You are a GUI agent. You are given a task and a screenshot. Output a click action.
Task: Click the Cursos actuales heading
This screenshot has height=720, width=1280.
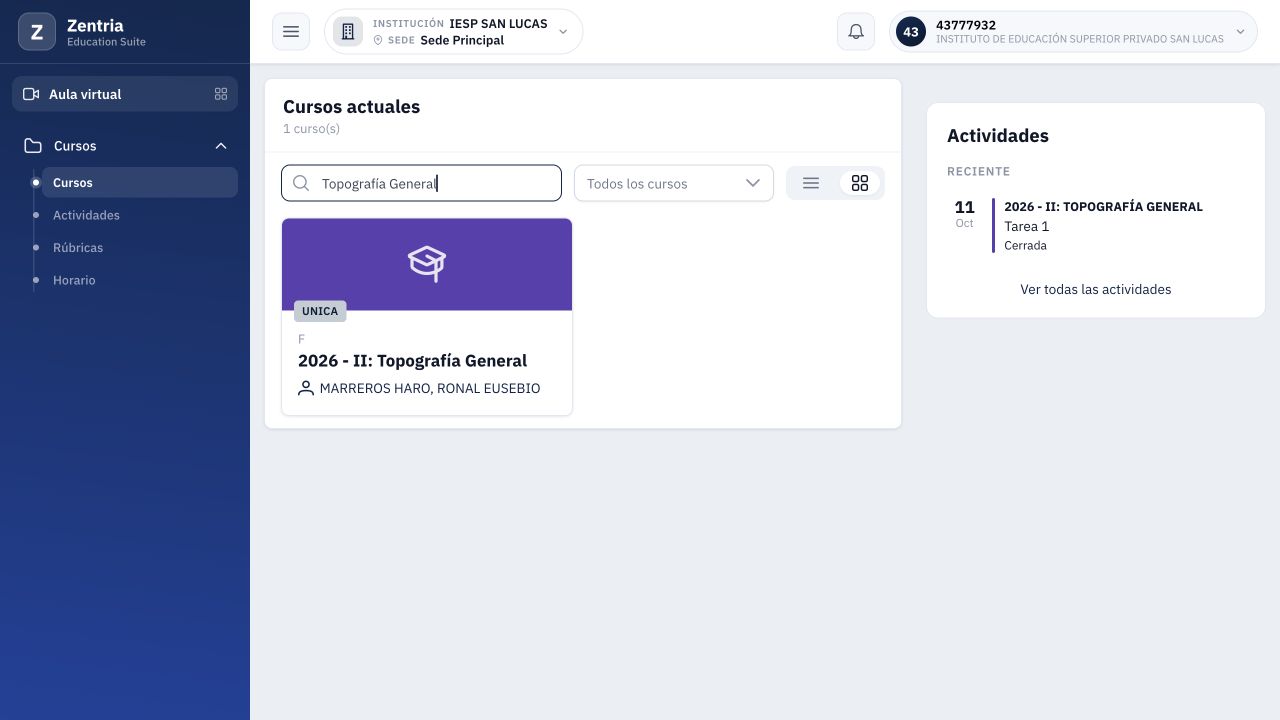(351, 107)
